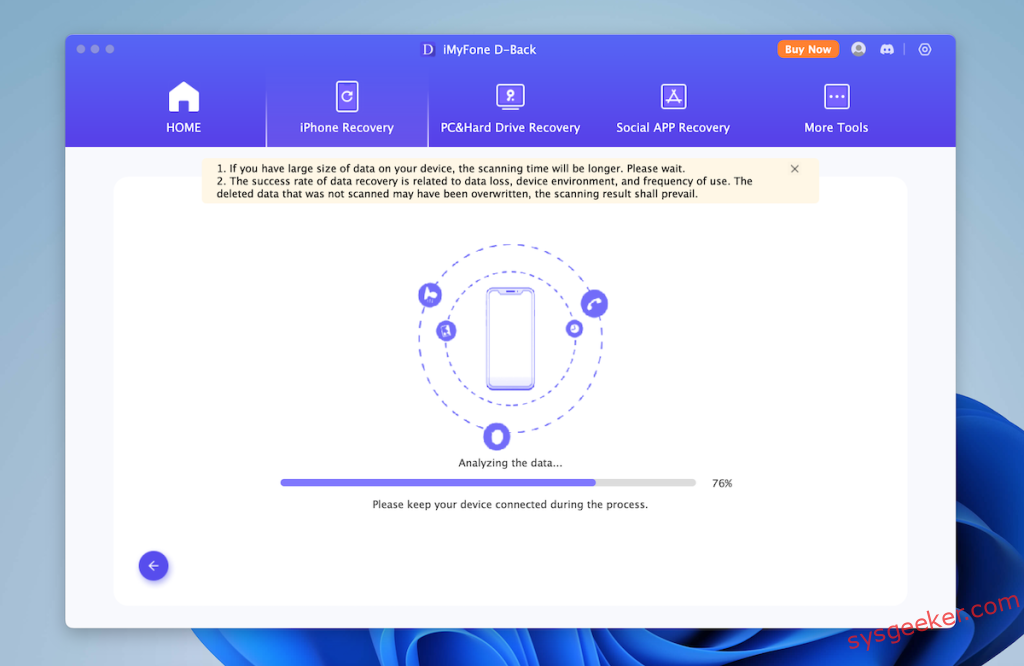Switch to the Social APP Recovery tab

673,110
